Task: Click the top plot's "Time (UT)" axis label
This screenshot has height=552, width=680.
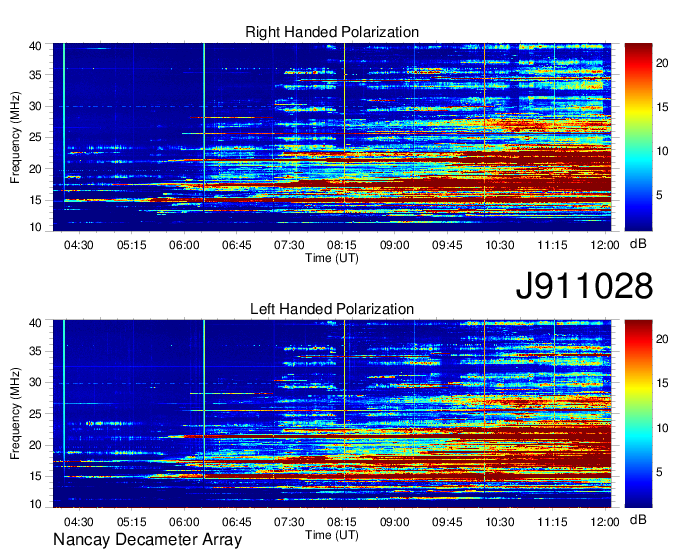Action: (x=332, y=258)
